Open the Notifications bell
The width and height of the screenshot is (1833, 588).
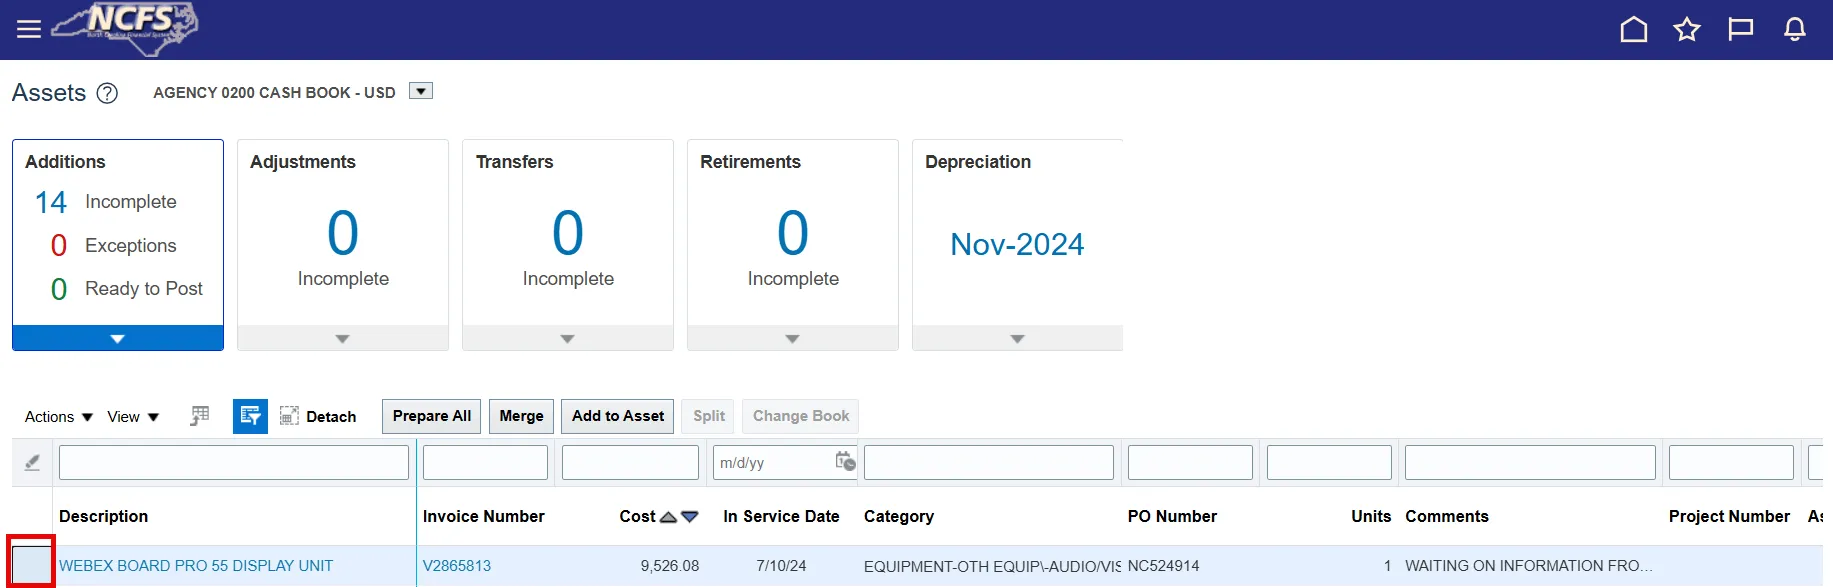point(1795,30)
